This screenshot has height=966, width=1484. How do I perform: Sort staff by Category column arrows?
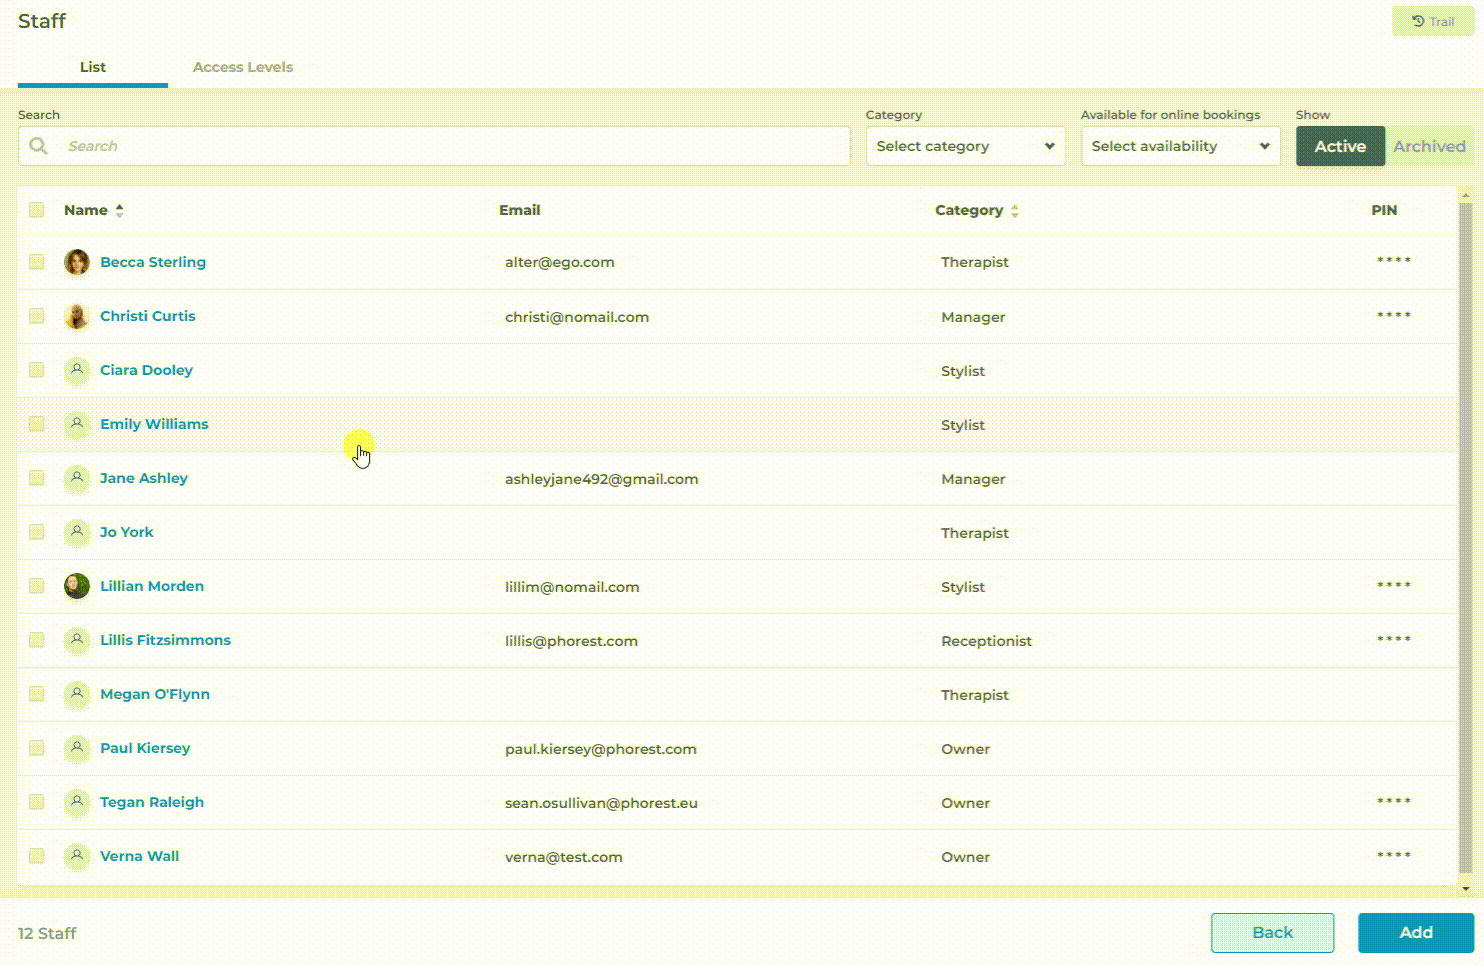pyautogui.click(x=1014, y=211)
